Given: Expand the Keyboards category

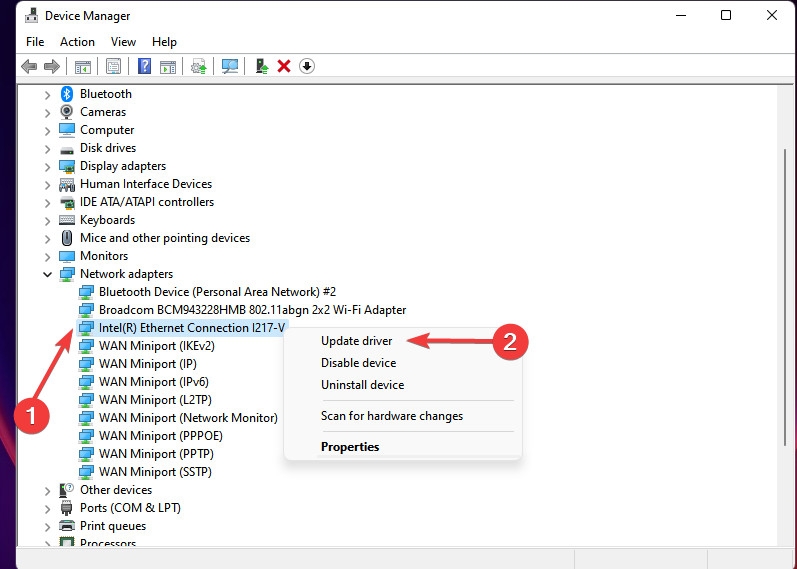Looking at the screenshot, I should pos(47,221).
